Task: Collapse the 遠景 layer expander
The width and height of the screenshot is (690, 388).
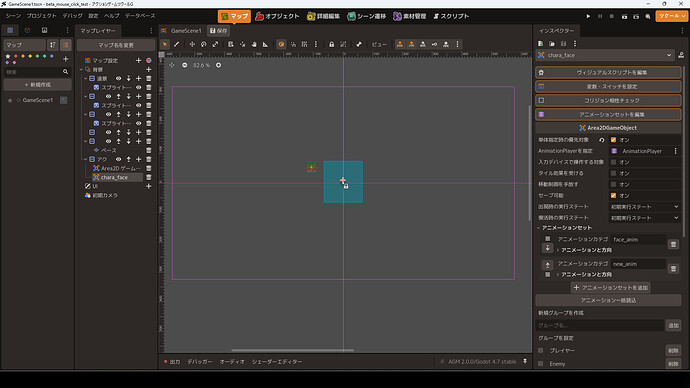Action: pyautogui.click(x=86, y=78)
